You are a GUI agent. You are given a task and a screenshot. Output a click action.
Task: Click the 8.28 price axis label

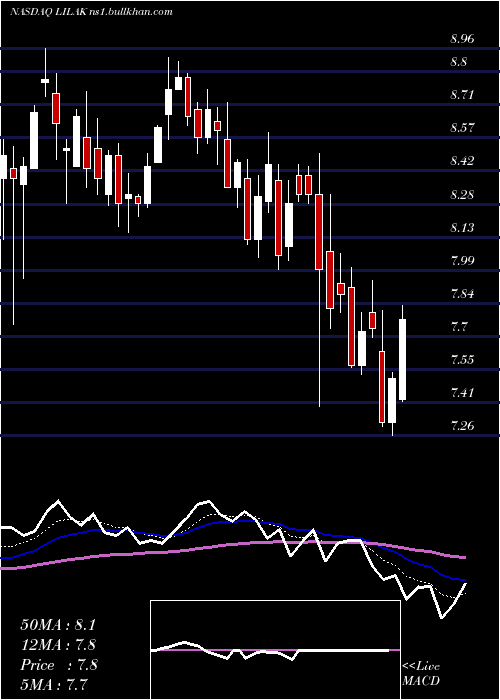[x=462, y=195]
